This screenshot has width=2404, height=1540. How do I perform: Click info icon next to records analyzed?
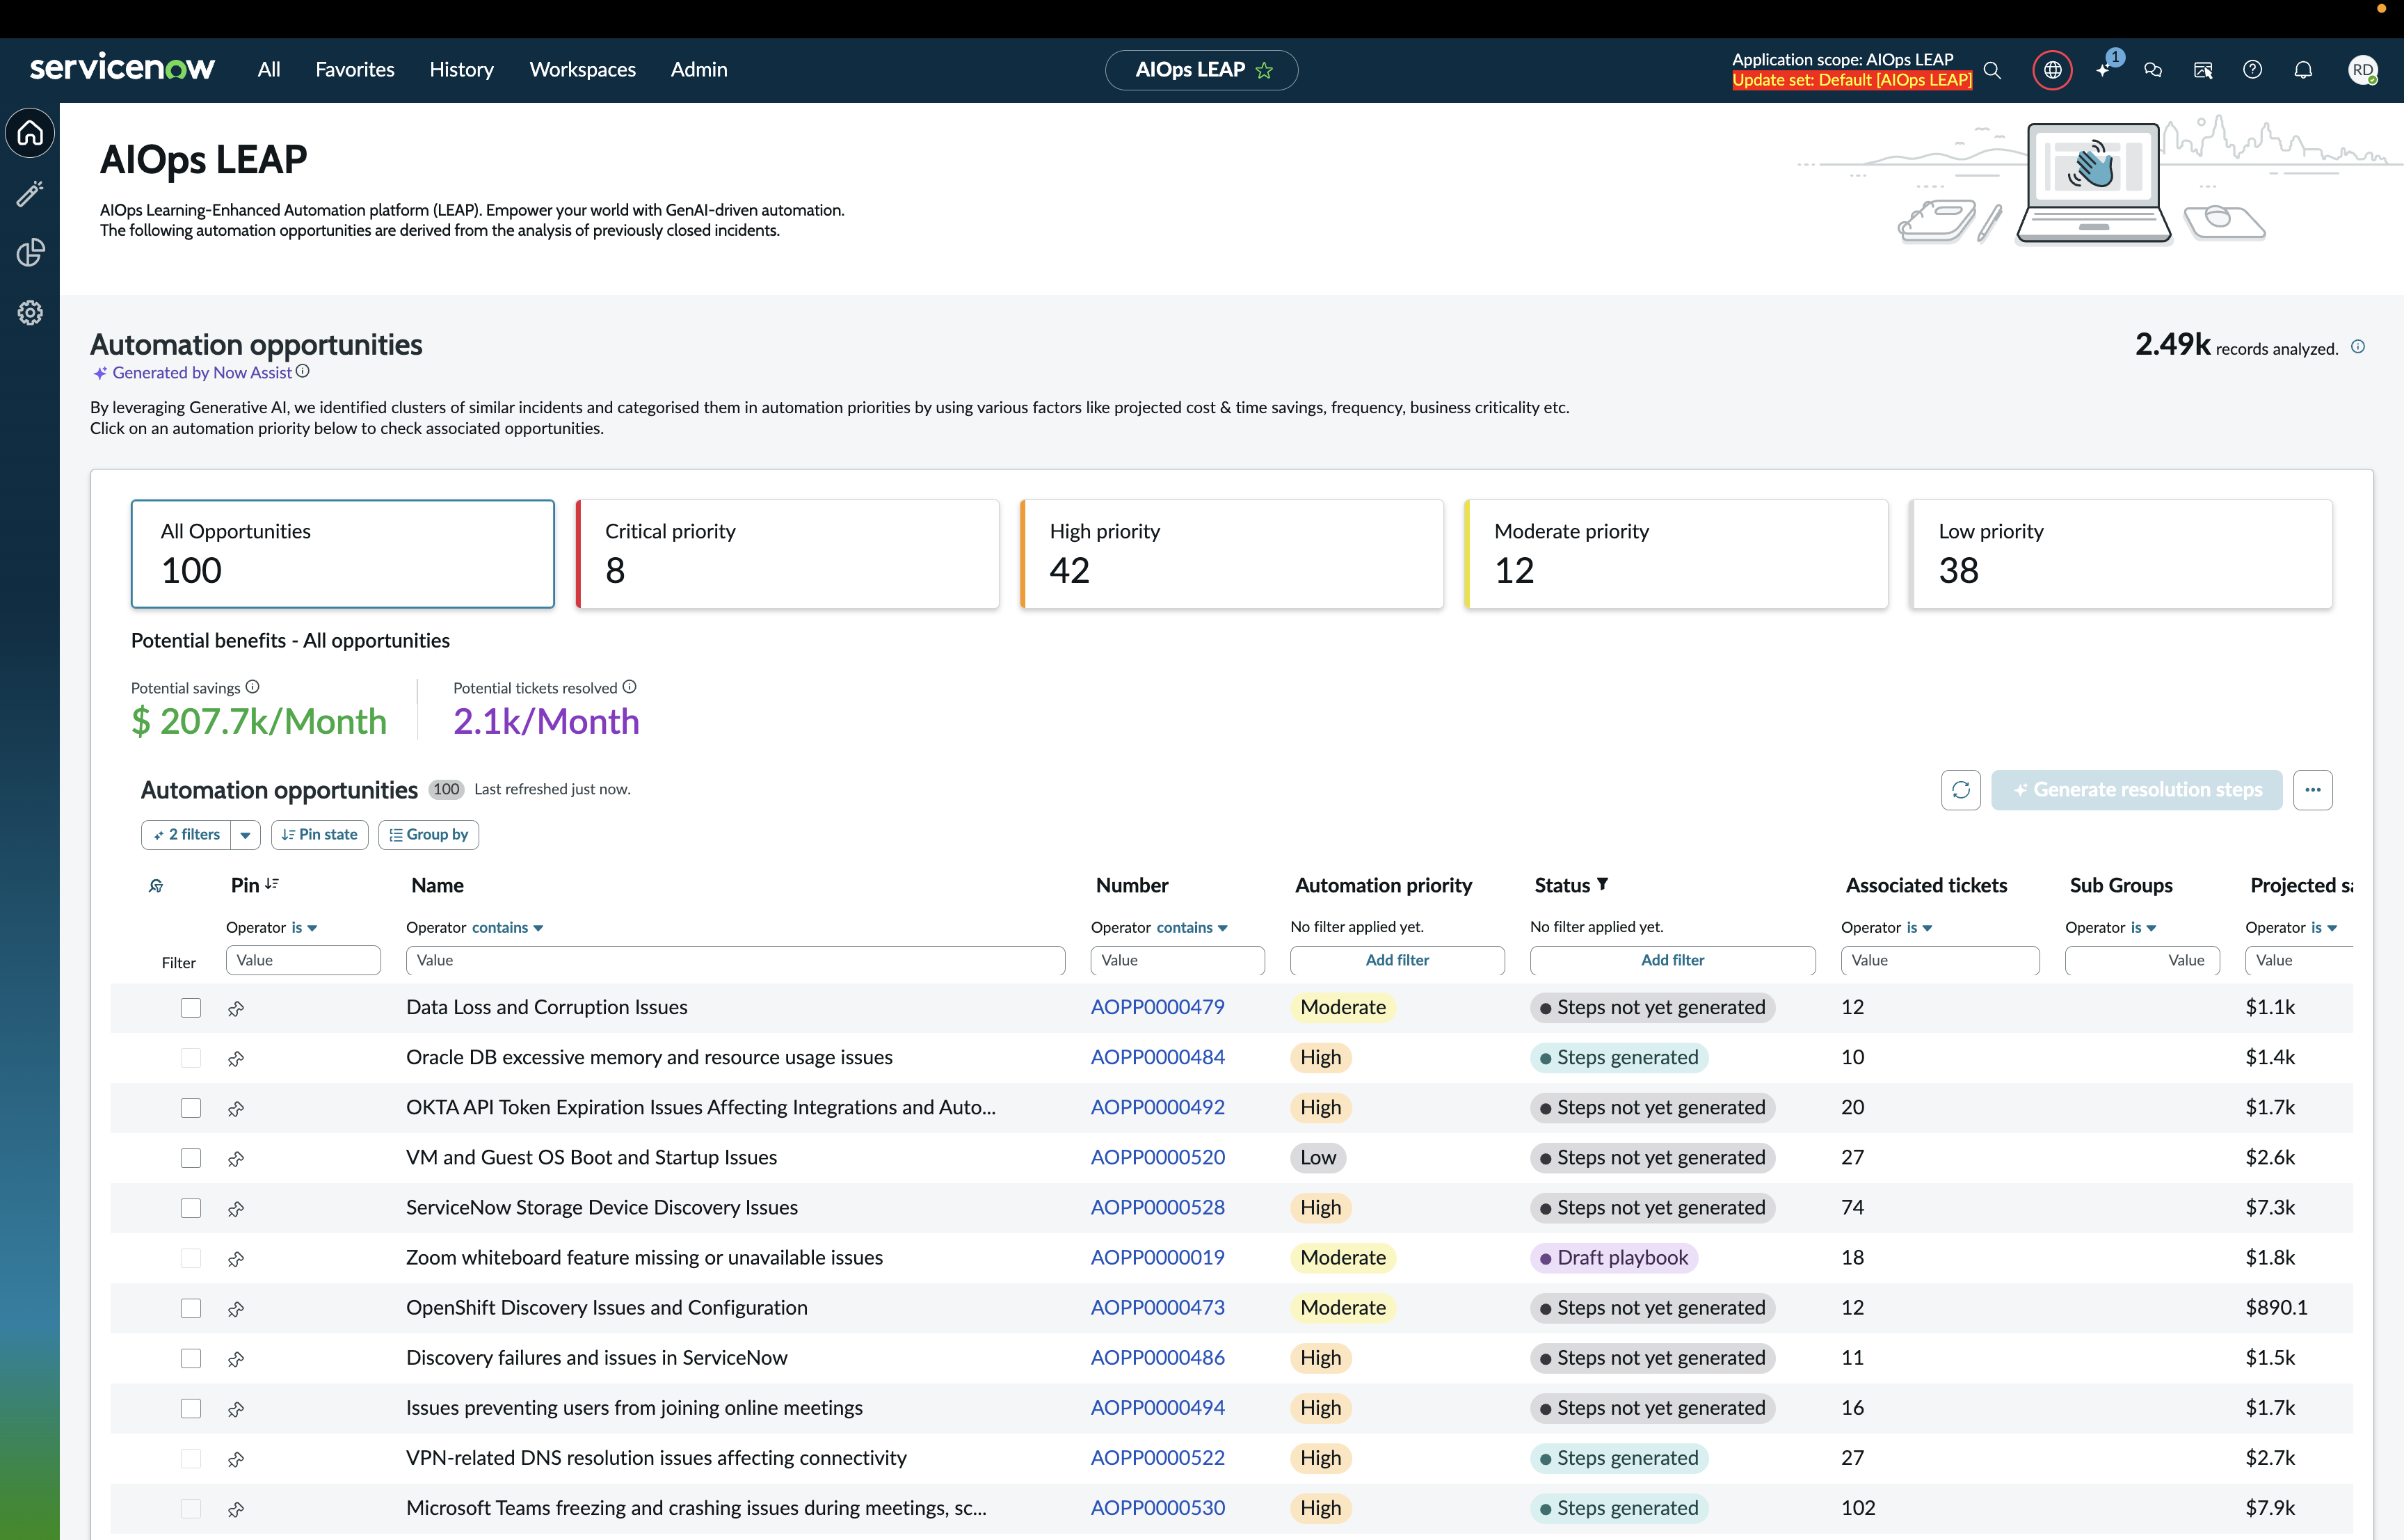tap(2358, 347)
